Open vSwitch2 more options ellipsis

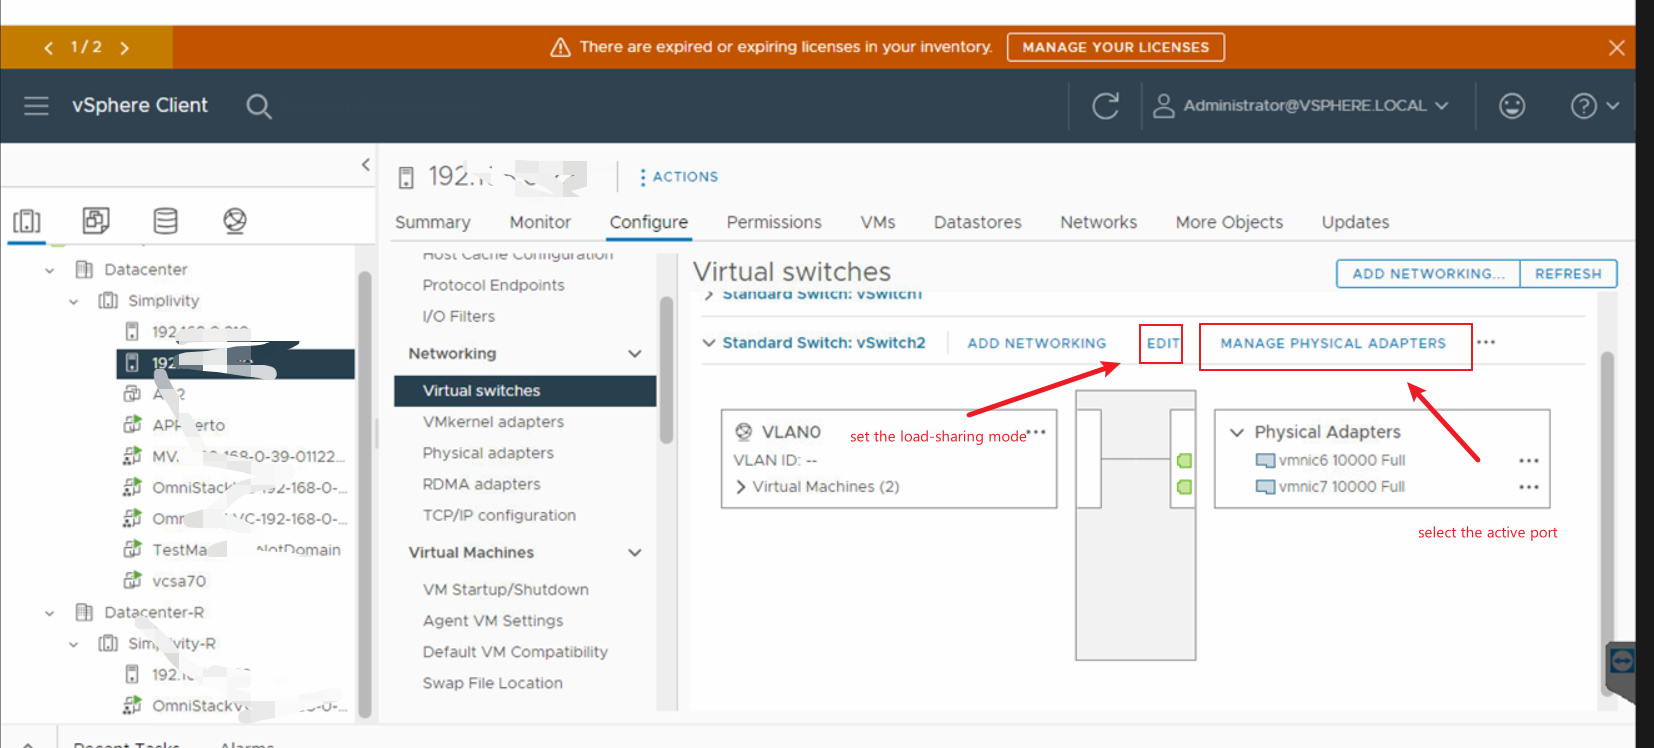tap(1486, 342)
